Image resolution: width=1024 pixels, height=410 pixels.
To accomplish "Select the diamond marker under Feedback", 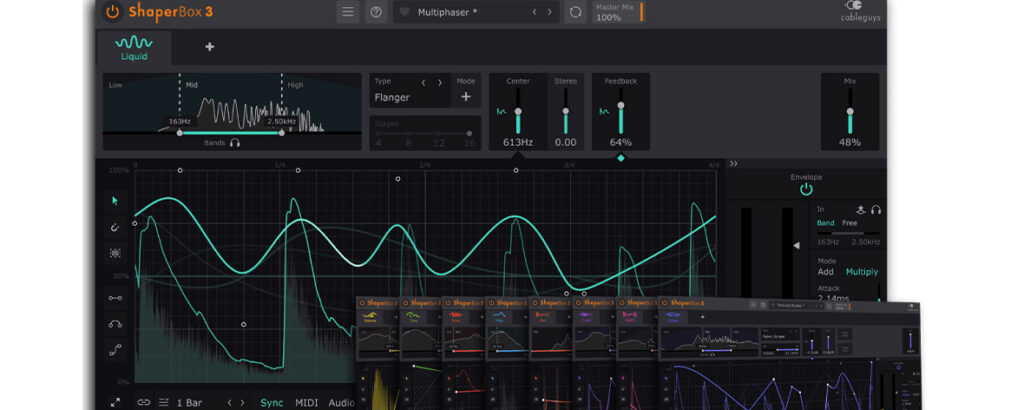I will pos(620,158).
